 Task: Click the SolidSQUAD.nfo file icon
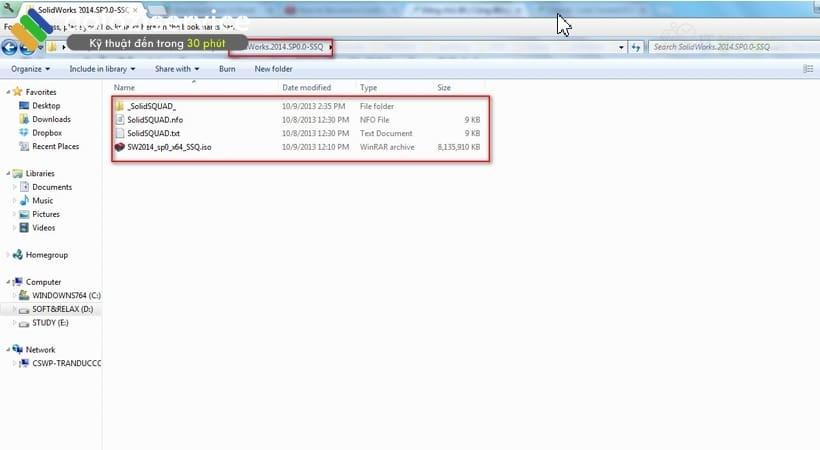tap(119, 120)
